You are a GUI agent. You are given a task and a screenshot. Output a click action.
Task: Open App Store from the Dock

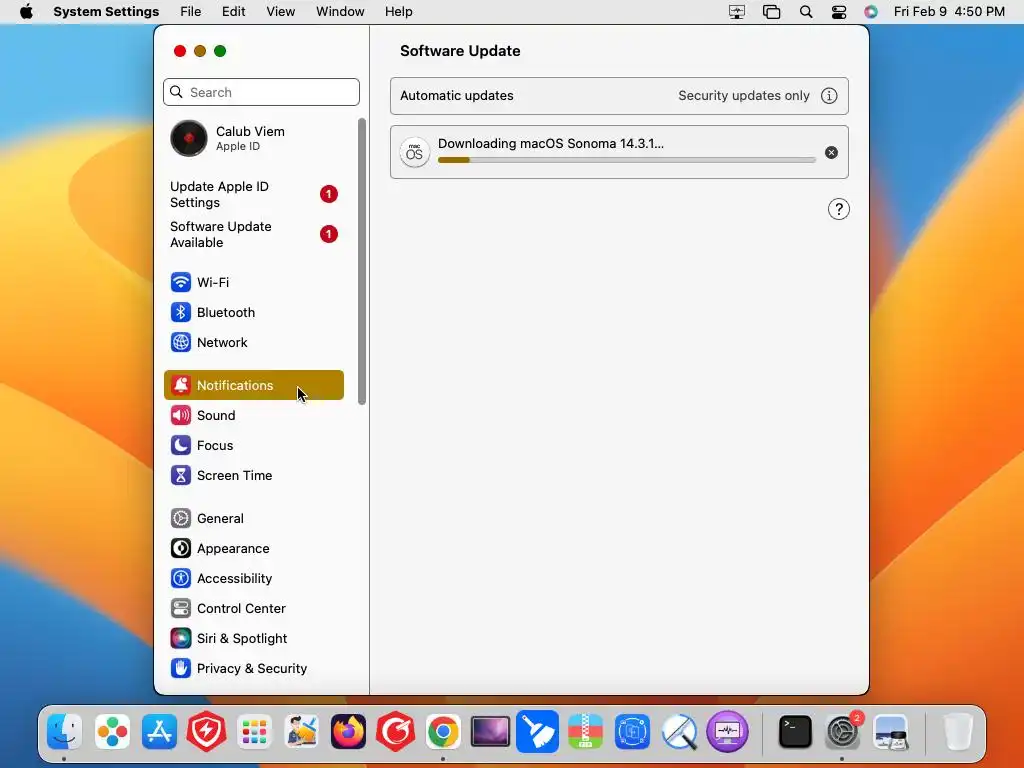pos(159,731)
